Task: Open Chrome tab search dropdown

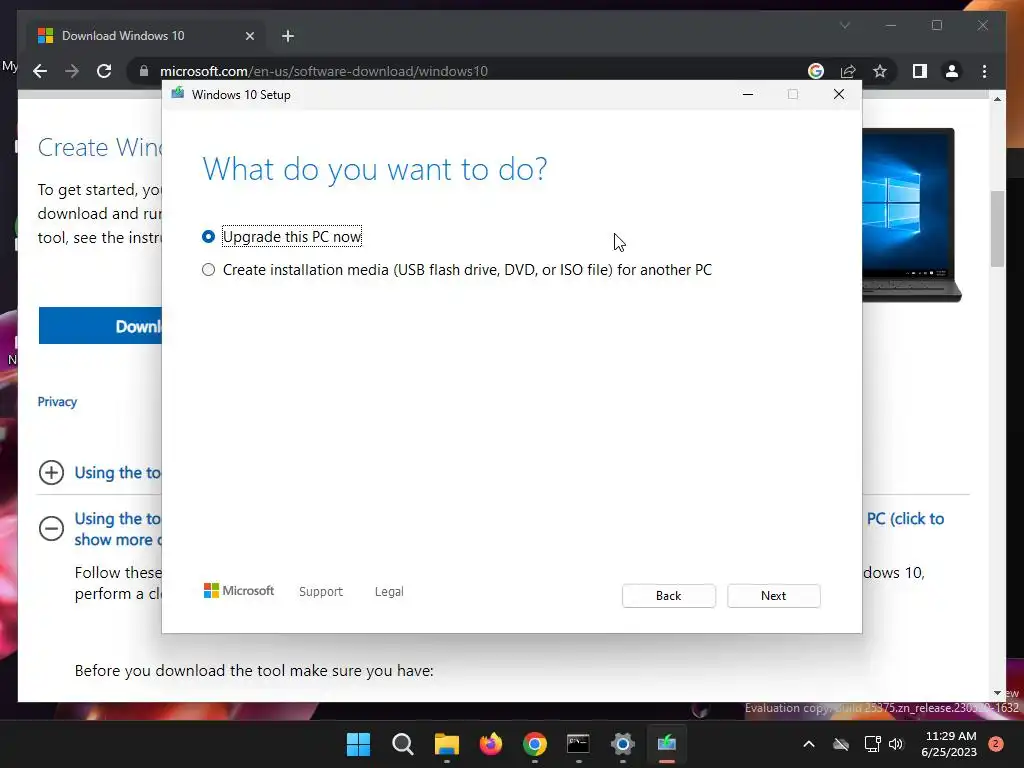Action: click(x=844, y=25)
